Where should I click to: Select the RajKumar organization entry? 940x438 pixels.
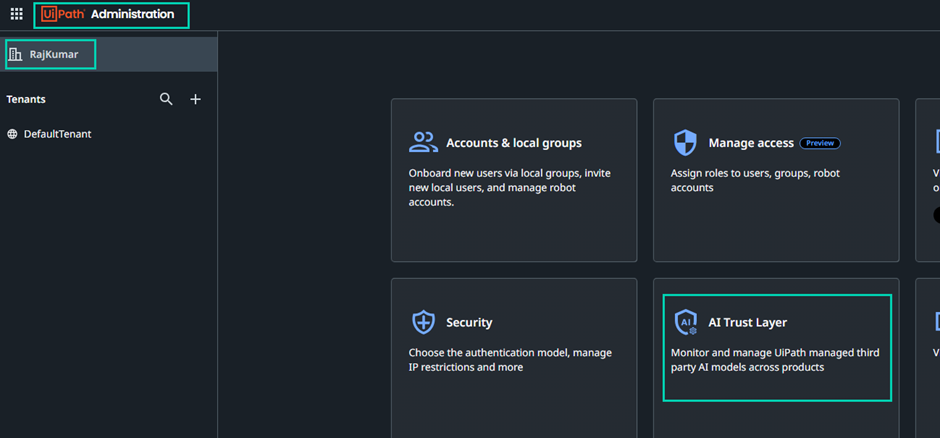click(109, 55)
